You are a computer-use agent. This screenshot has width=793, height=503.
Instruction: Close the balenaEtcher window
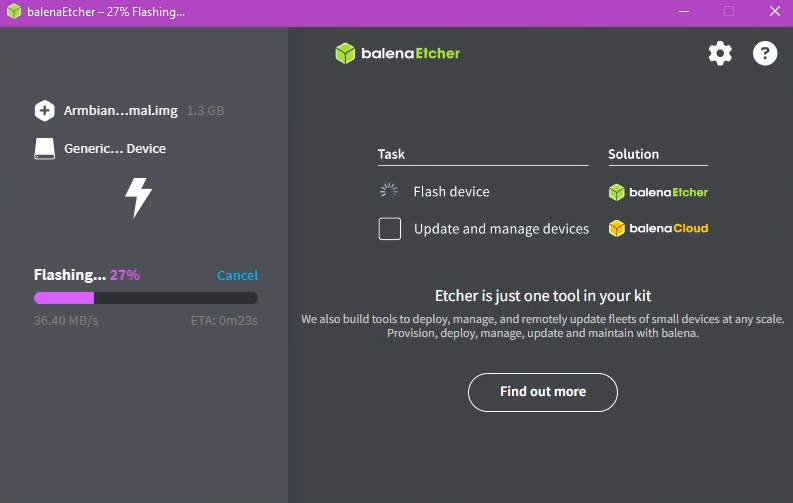coord(773,12)
